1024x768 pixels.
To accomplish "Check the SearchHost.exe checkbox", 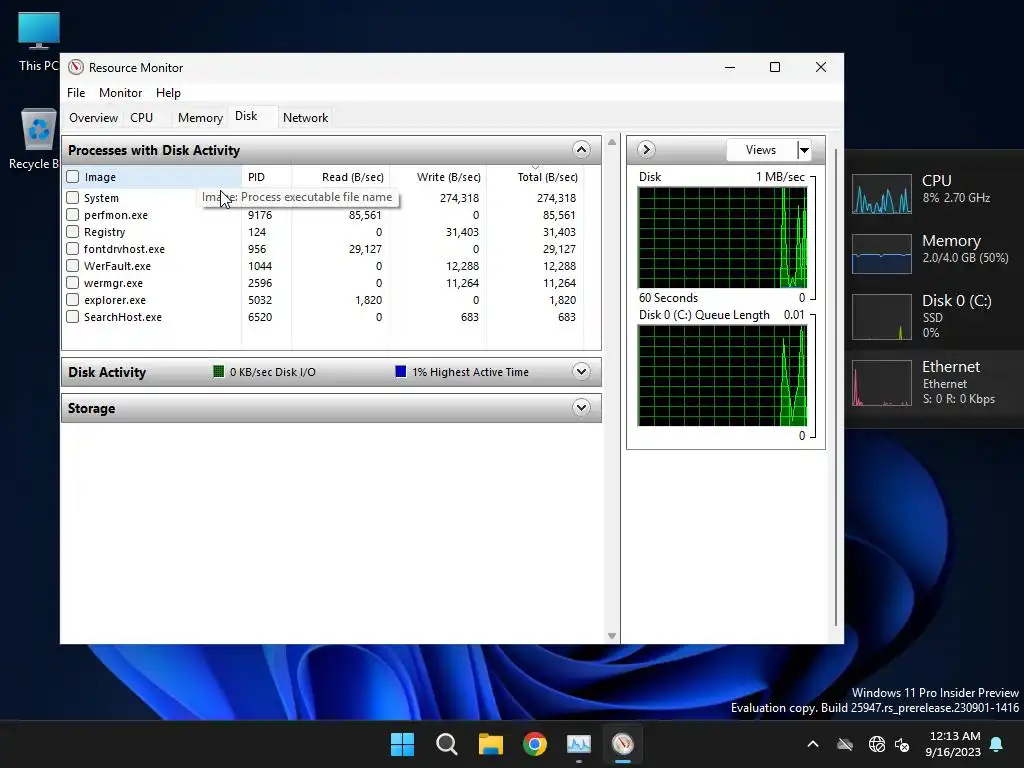I will (x=72, y=316).
